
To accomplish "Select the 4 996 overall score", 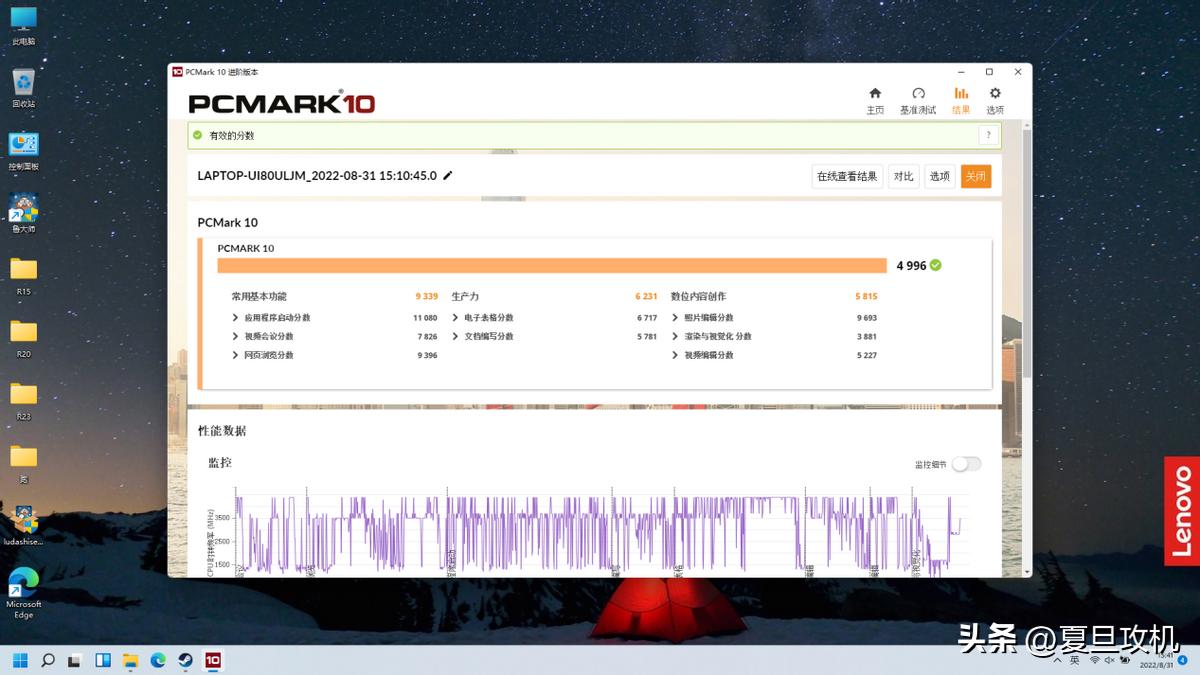I will (911, 266).
